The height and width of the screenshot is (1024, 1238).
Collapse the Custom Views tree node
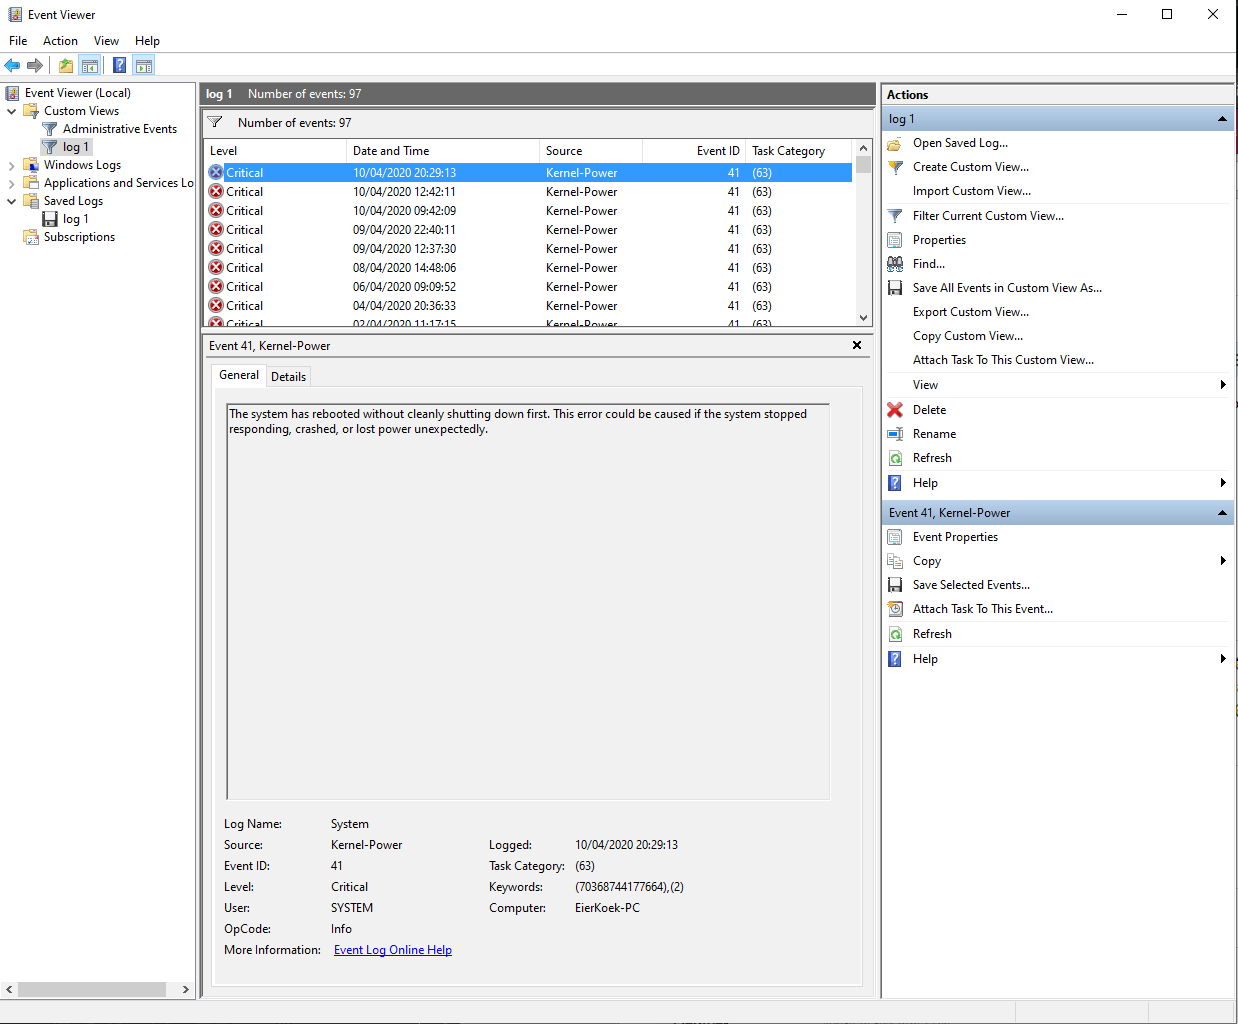(x=12, y=111)
